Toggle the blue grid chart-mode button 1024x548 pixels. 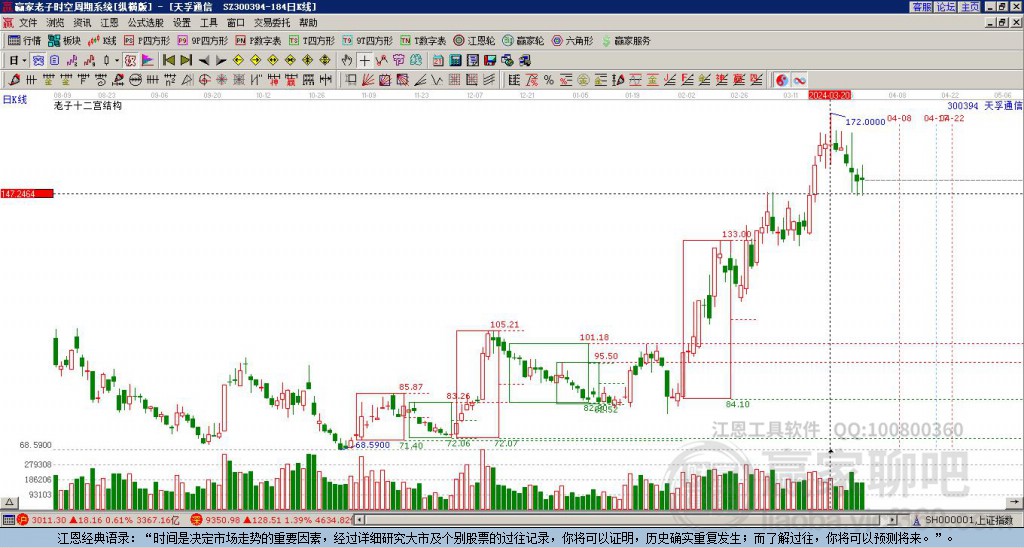pyautogui.click(x=38, y=61)
